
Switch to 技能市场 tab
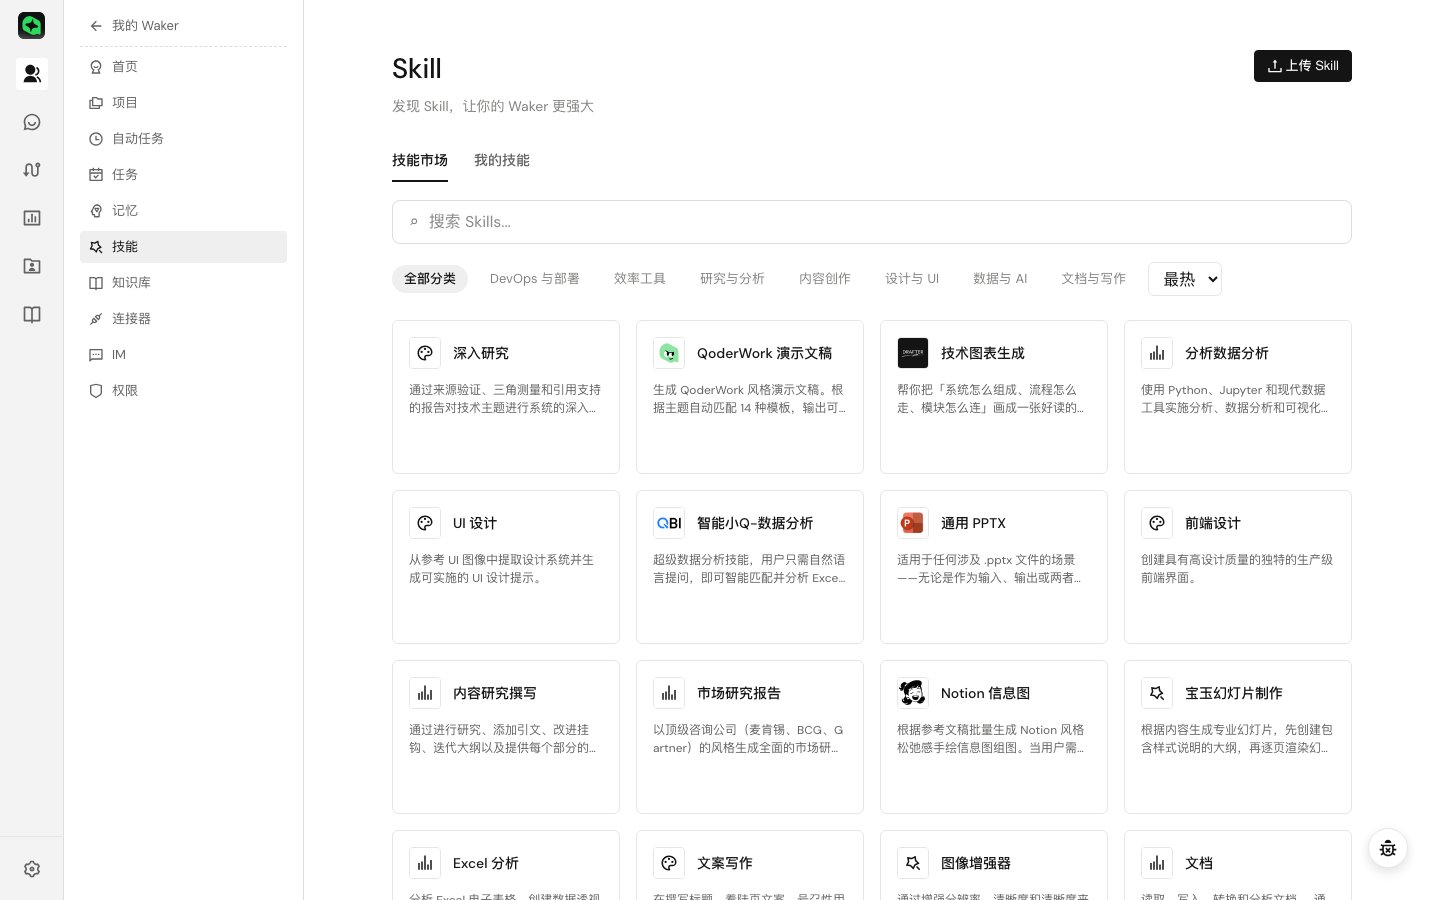420,160
